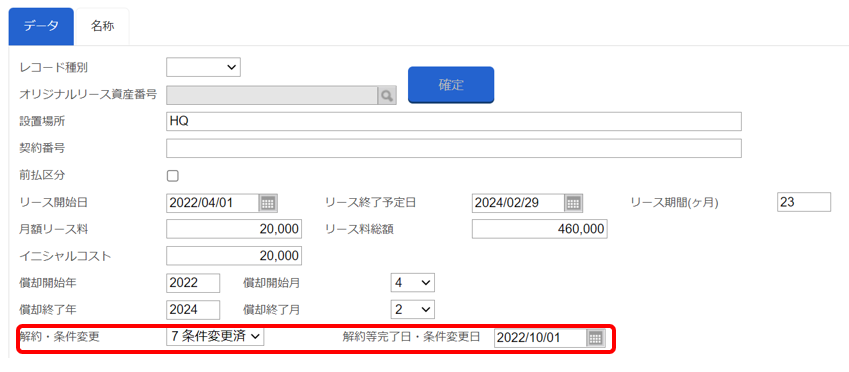The height and width of the screenshot is (372, 849).
Task: Click the 月額リース料 label
Action: click(x=54, y=230)
